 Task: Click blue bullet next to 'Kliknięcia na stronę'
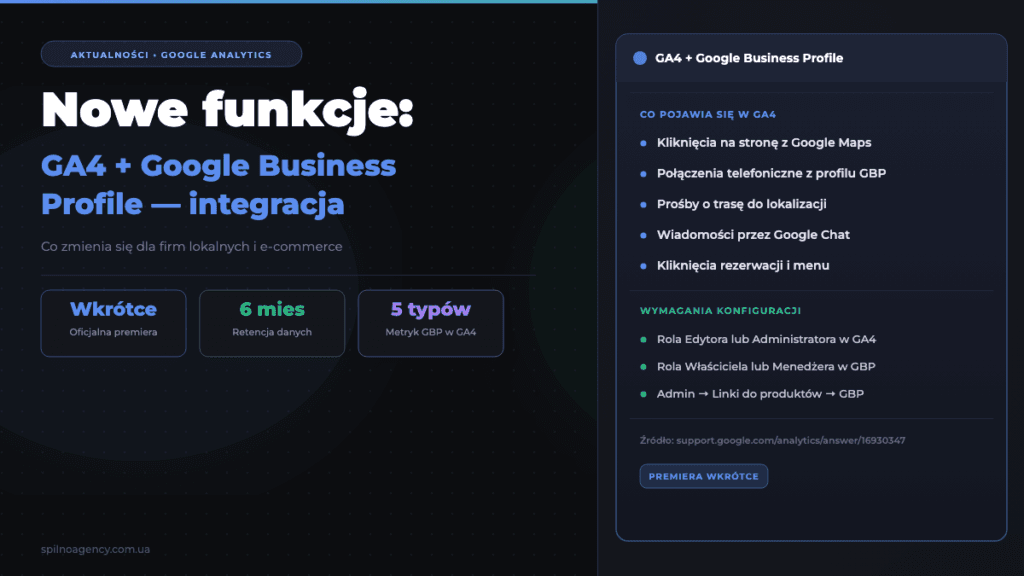643,143
